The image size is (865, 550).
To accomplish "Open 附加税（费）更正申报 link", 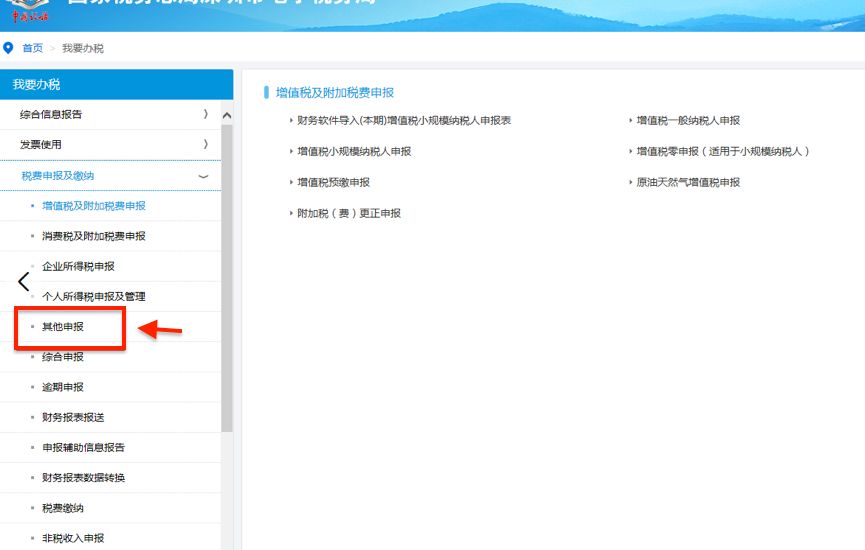I will (x=349, y=213).
